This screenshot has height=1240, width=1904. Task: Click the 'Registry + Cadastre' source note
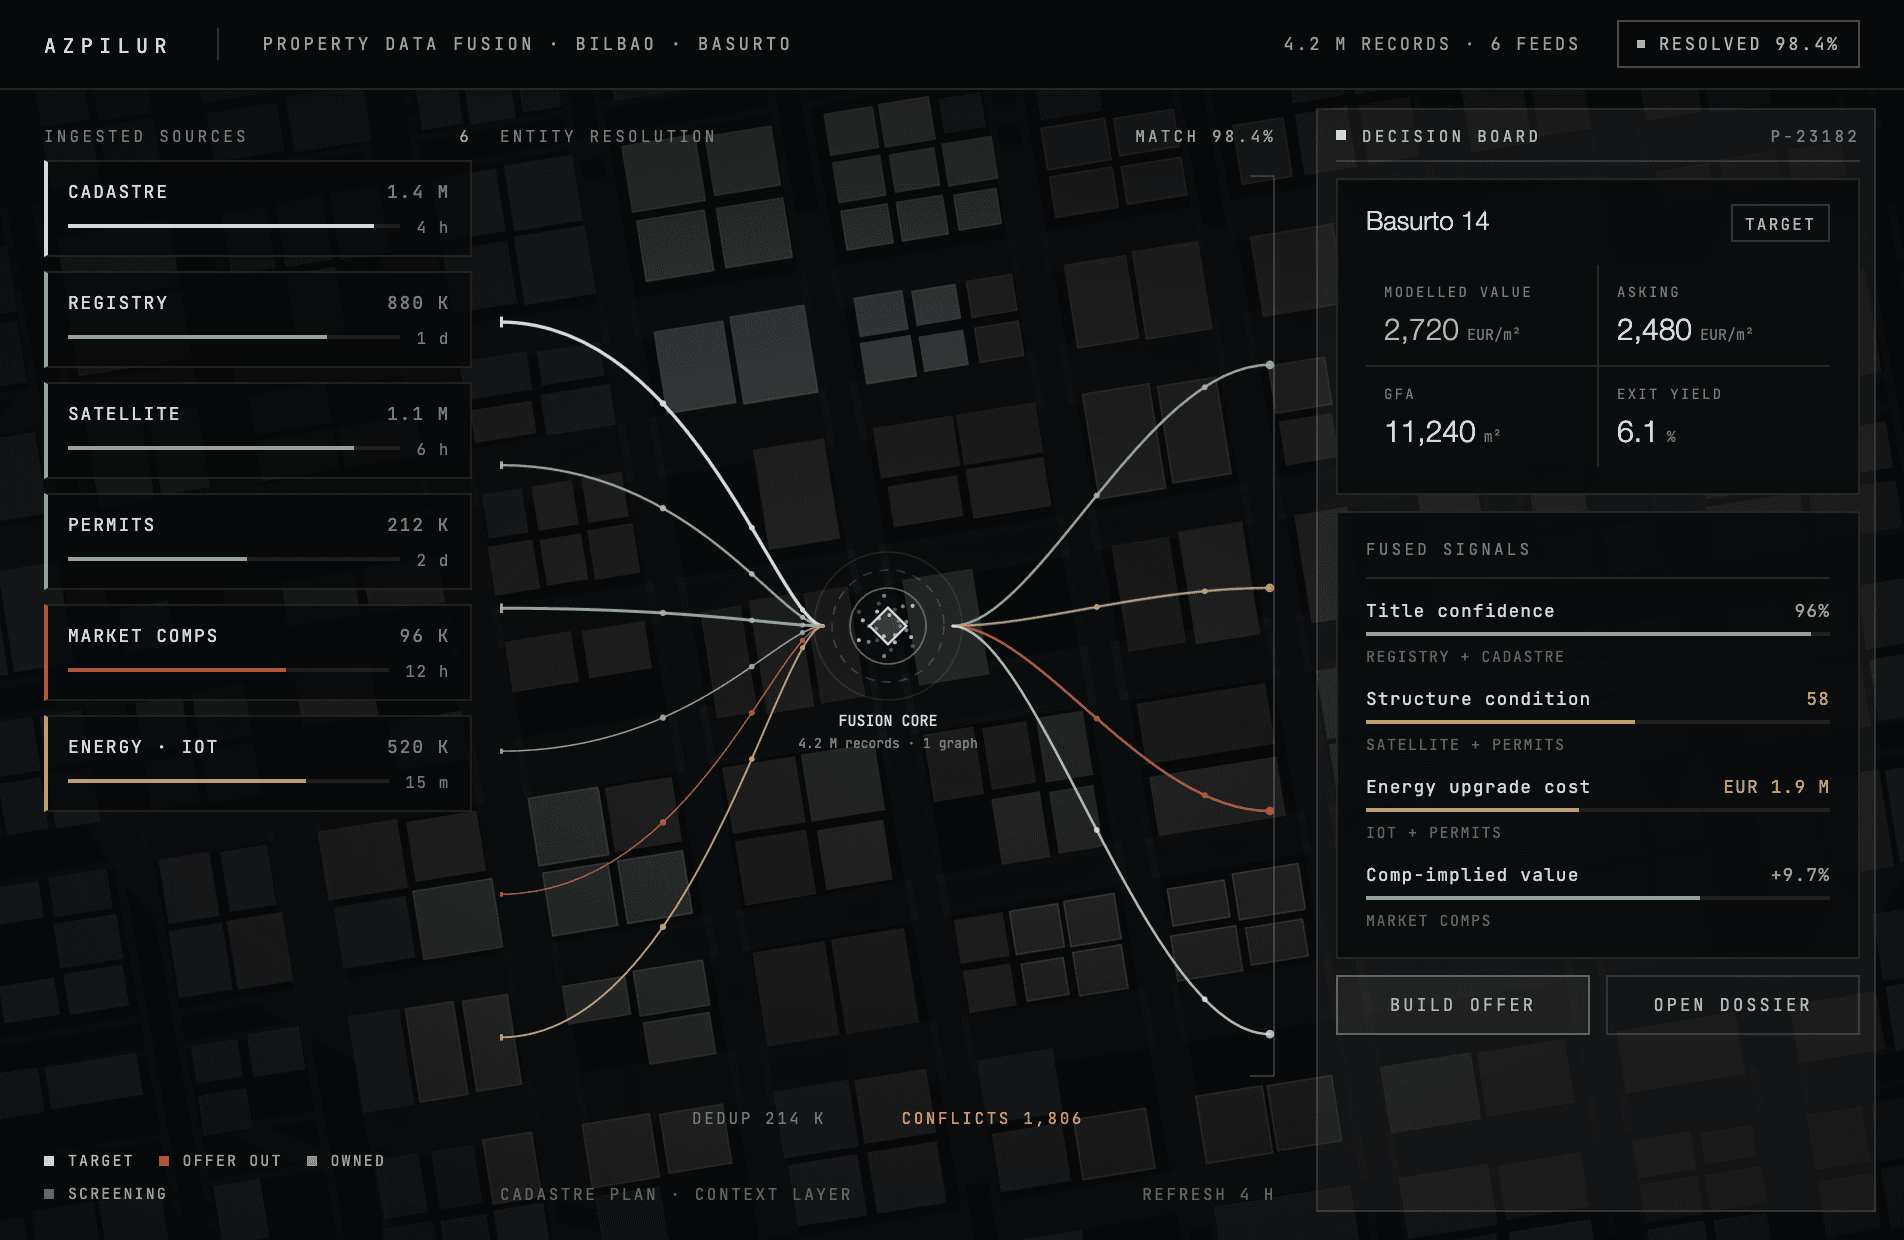coord(1465,657)
